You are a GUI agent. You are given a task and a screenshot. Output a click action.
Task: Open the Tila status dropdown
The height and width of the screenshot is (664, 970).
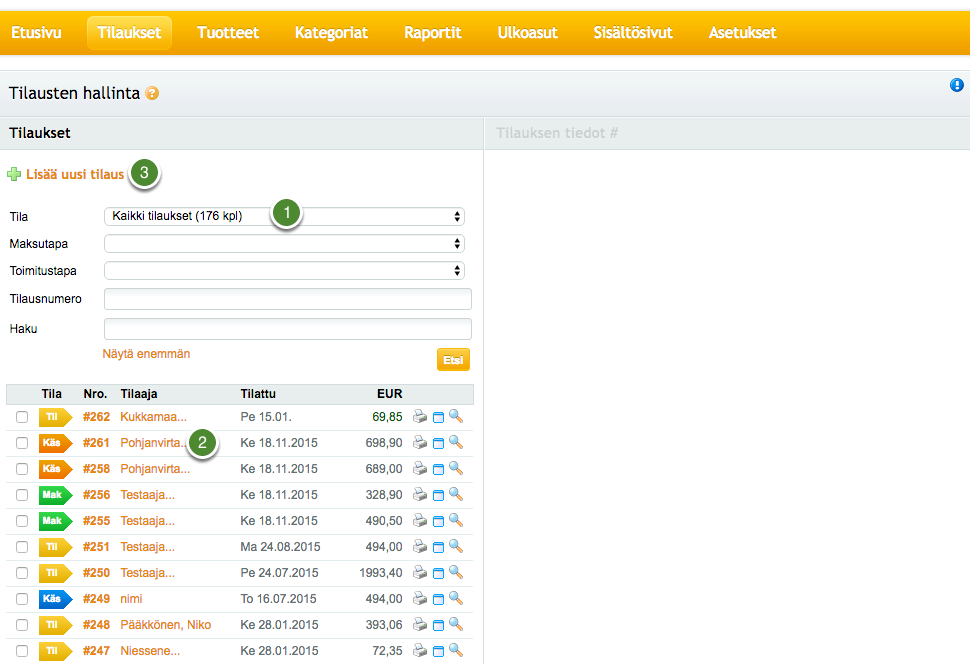(285, 217)
